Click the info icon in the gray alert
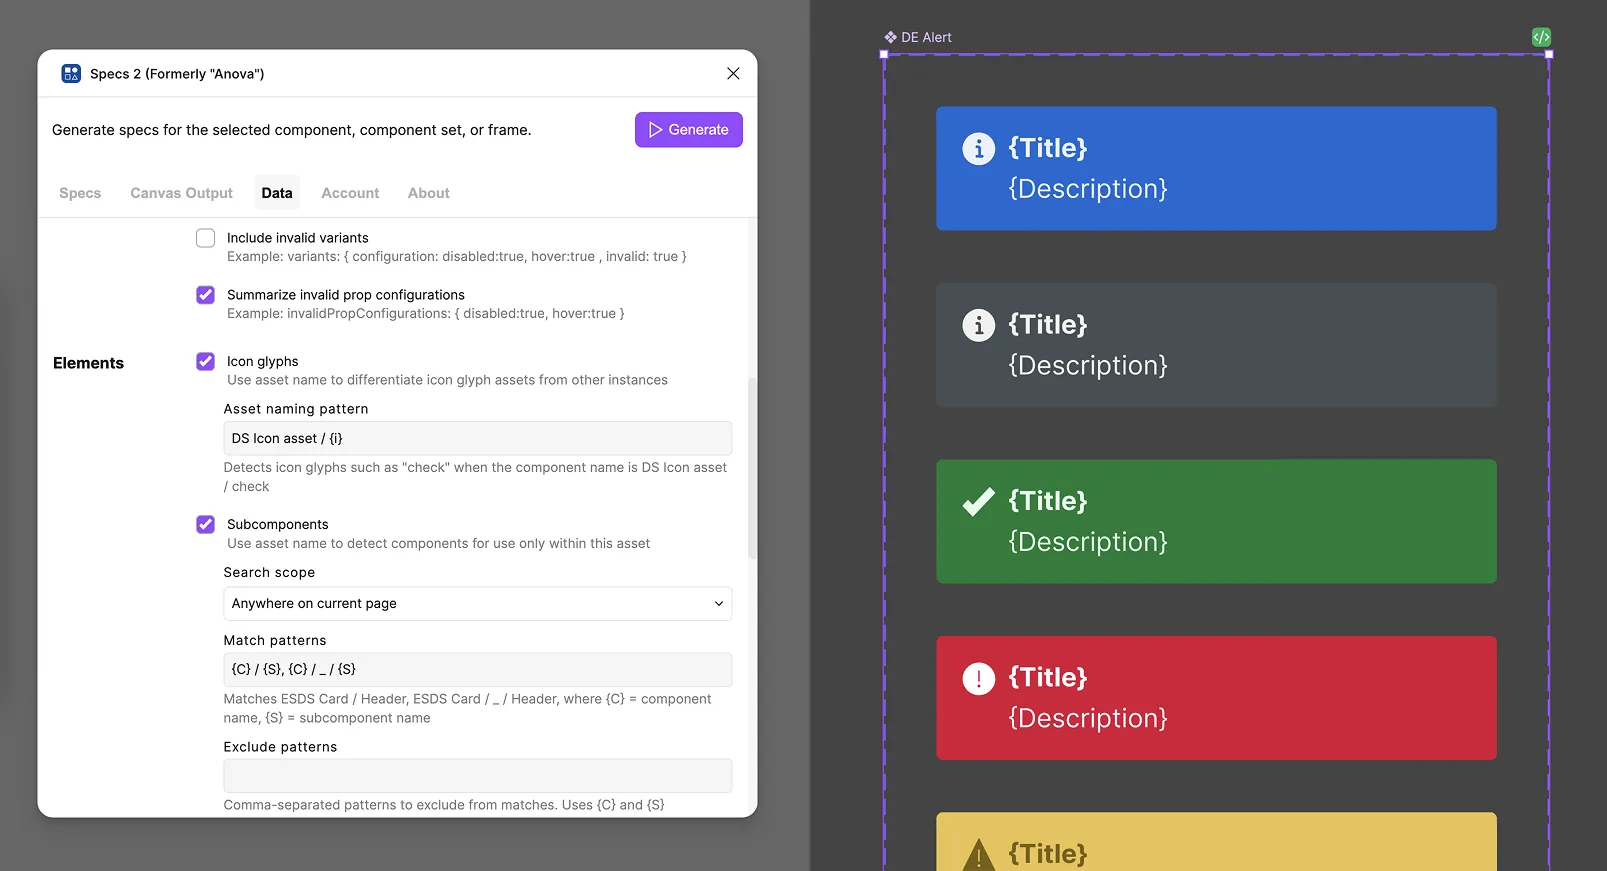 click(978, 325)
